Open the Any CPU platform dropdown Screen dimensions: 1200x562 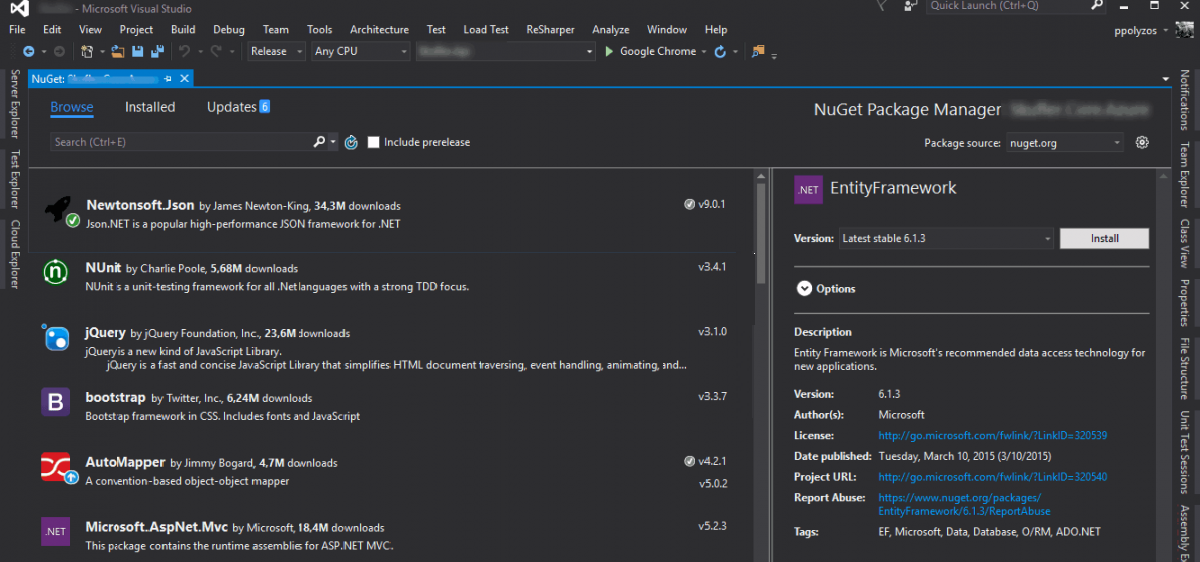[x=359, y=51]
